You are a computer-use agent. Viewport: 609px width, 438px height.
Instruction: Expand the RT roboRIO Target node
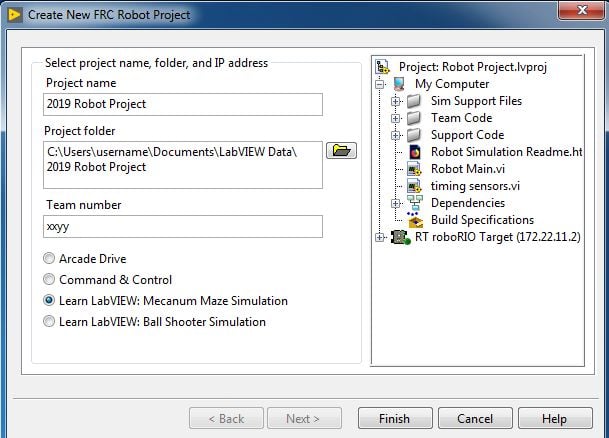(x=380, y=237)
